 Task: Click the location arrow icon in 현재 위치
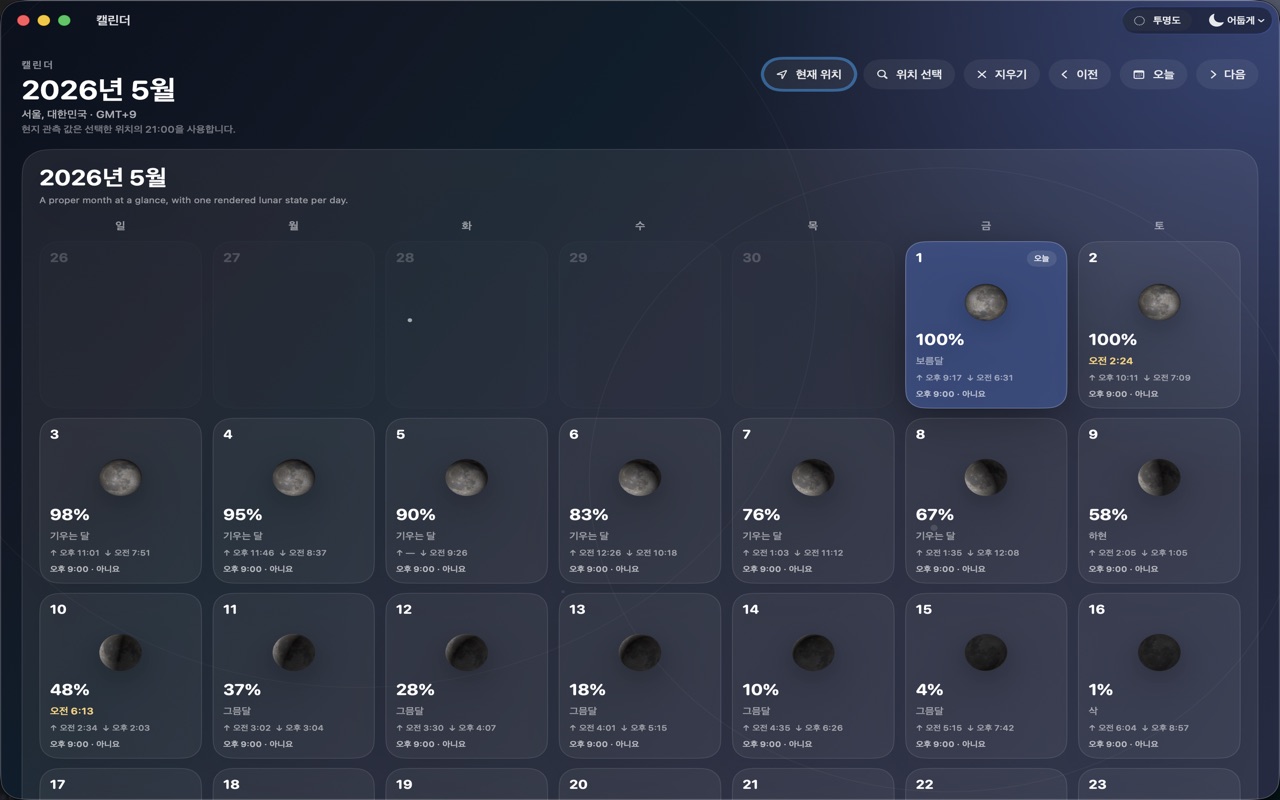point(782,75)
